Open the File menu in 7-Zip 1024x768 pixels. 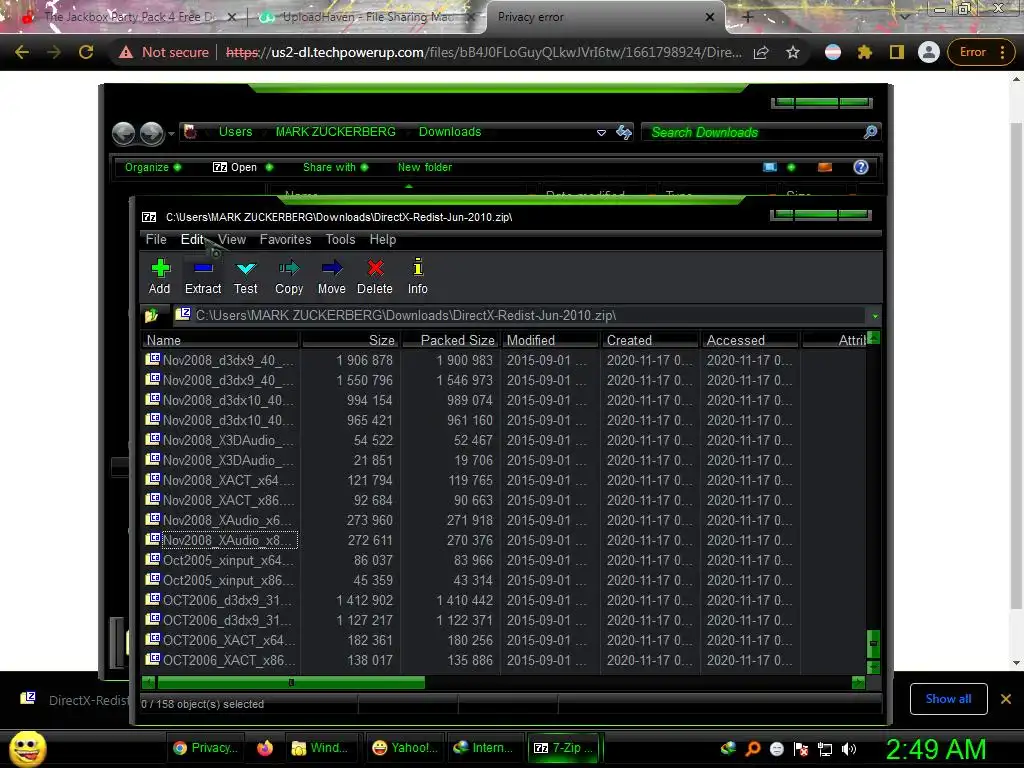[156, 240]
